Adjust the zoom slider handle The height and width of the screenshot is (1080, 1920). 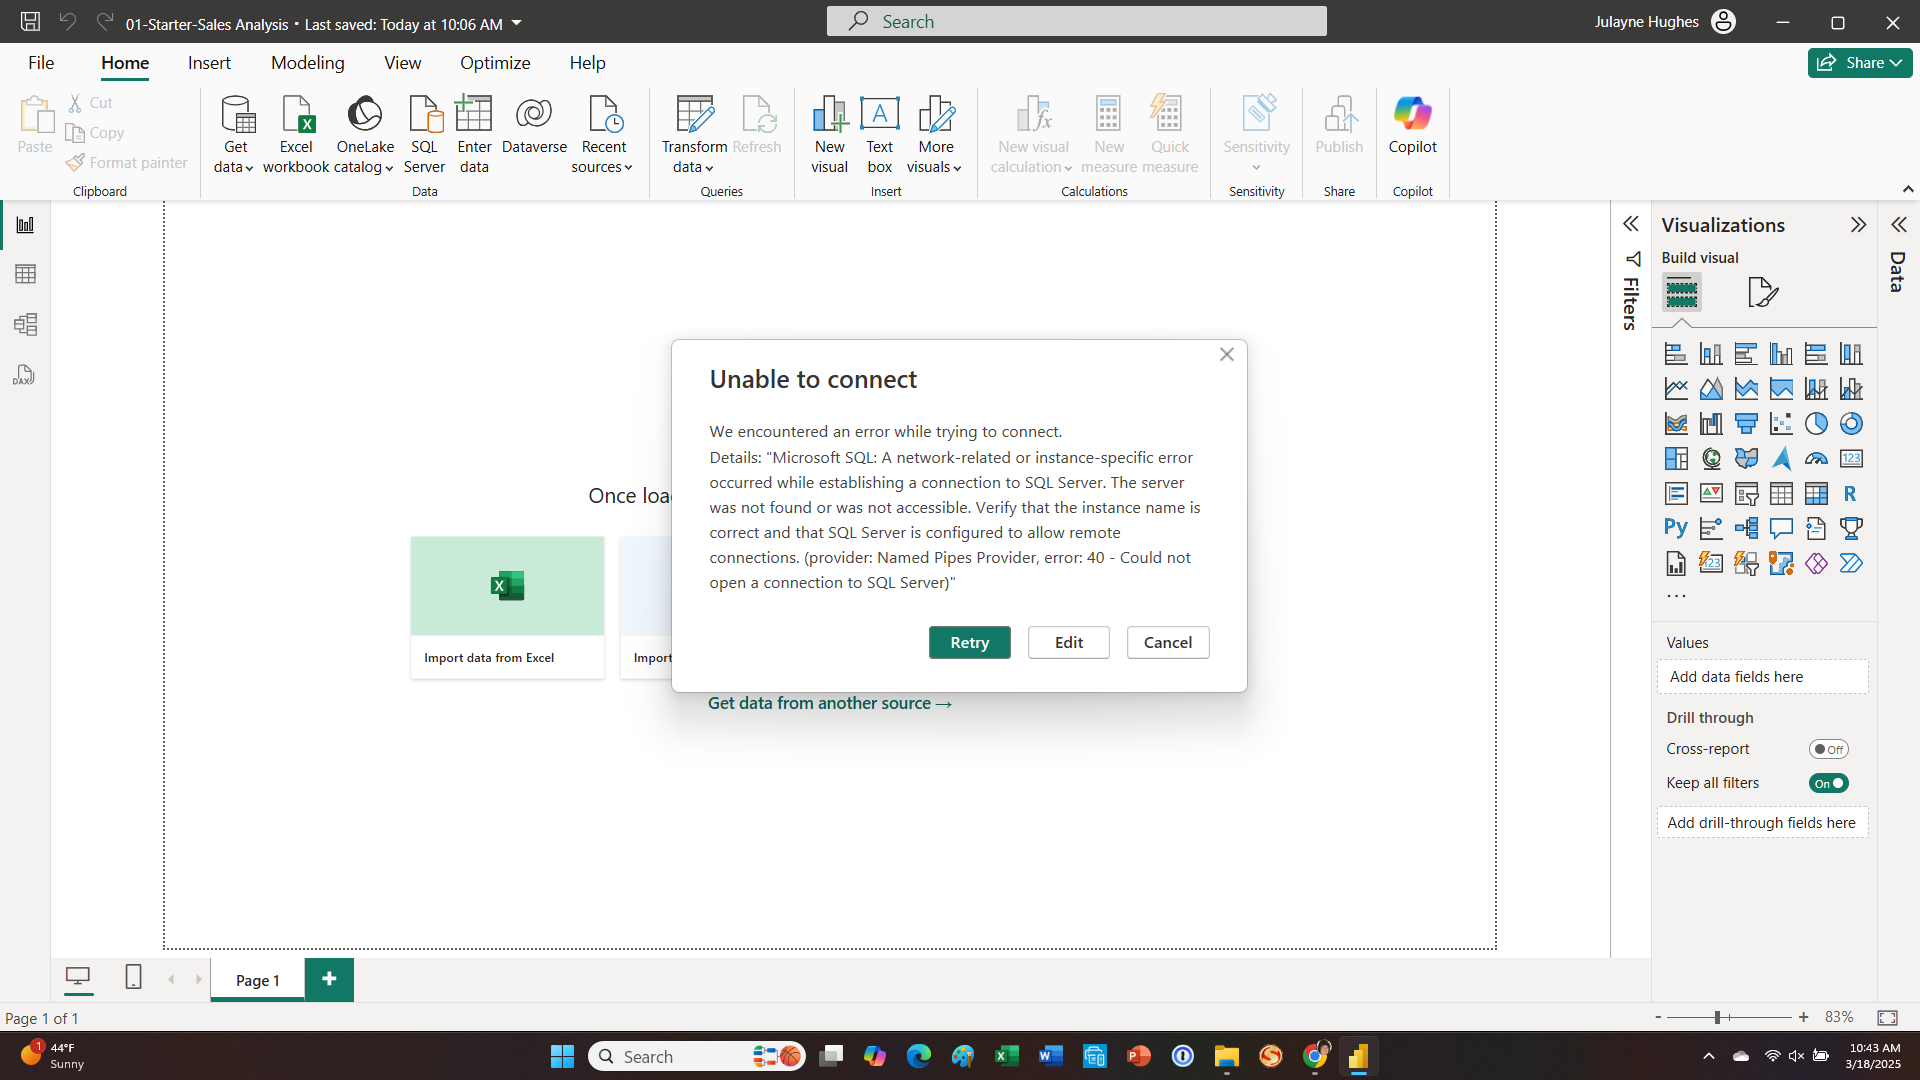[1717, 1017]
